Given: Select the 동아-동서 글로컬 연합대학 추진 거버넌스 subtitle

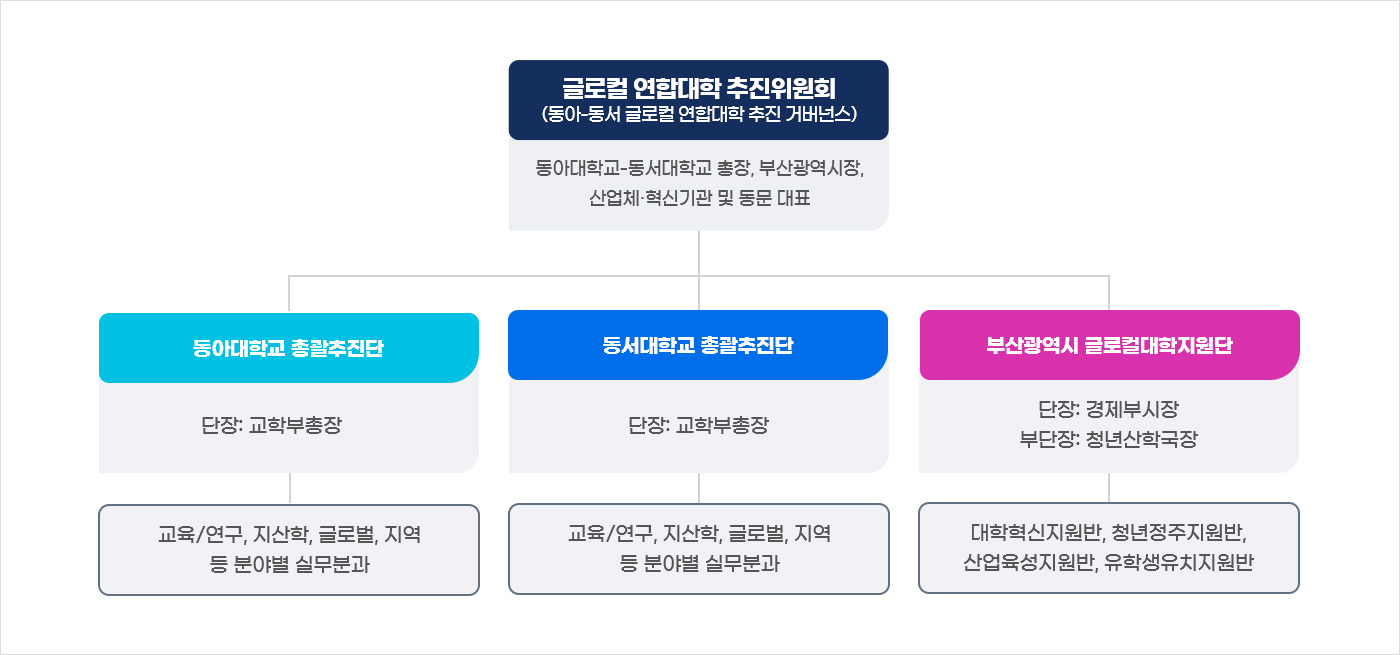Looking at the screenshot, I should [698, 113].
